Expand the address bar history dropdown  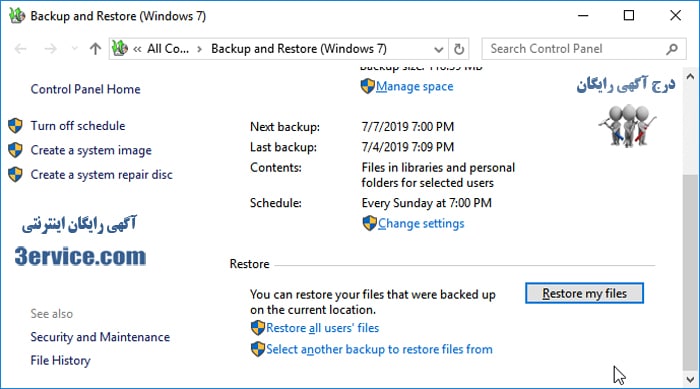(438, 49)
